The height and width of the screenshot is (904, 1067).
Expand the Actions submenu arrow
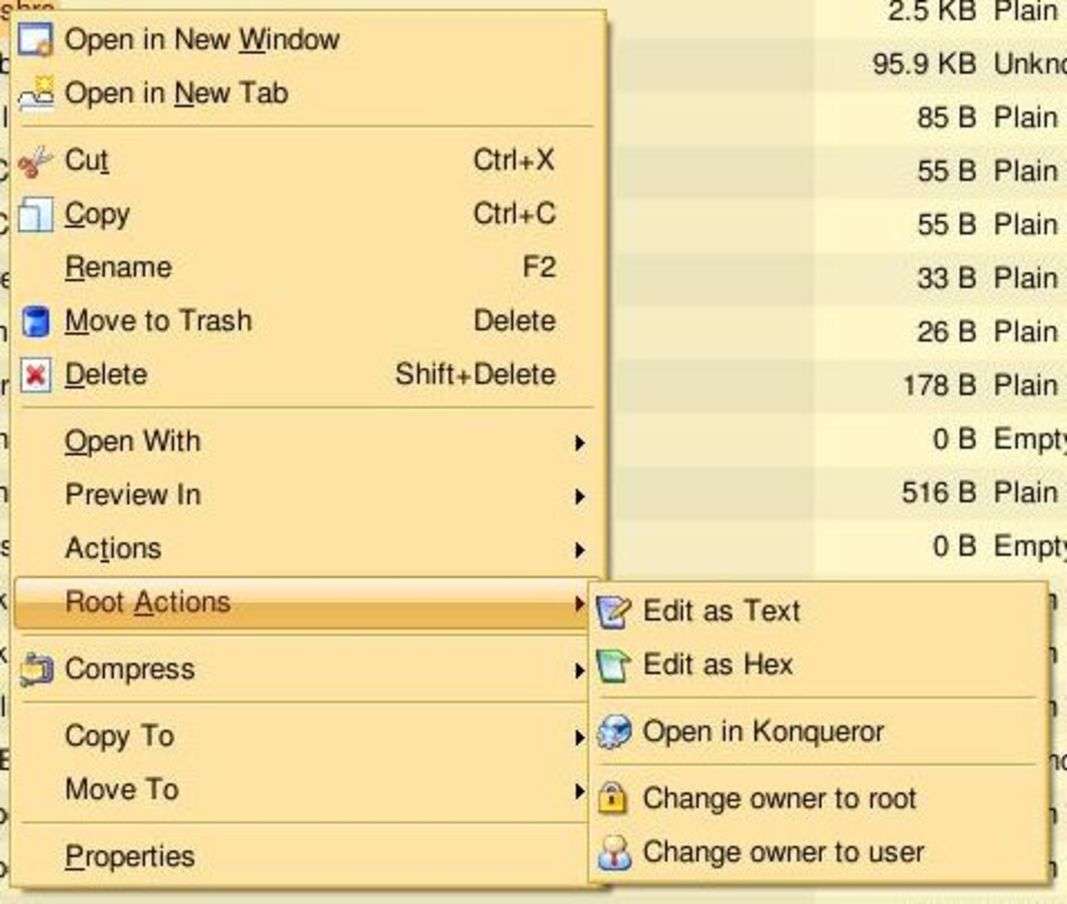click(579, 549)
